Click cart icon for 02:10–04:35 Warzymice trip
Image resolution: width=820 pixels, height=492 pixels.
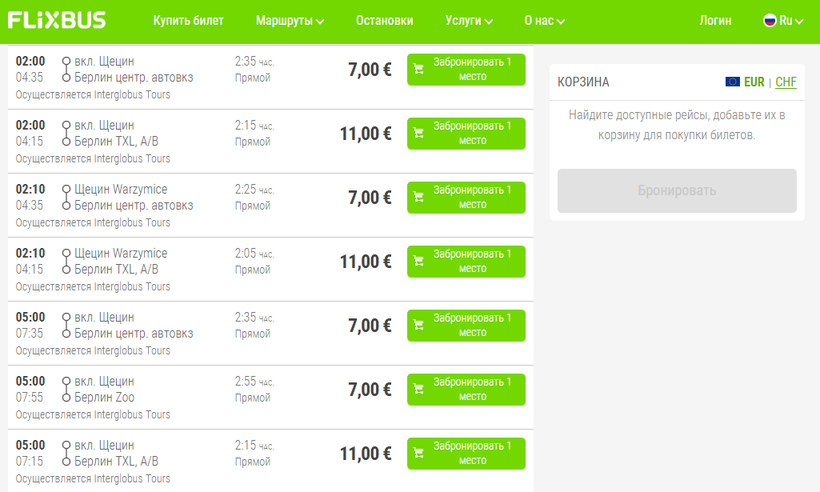419,198
